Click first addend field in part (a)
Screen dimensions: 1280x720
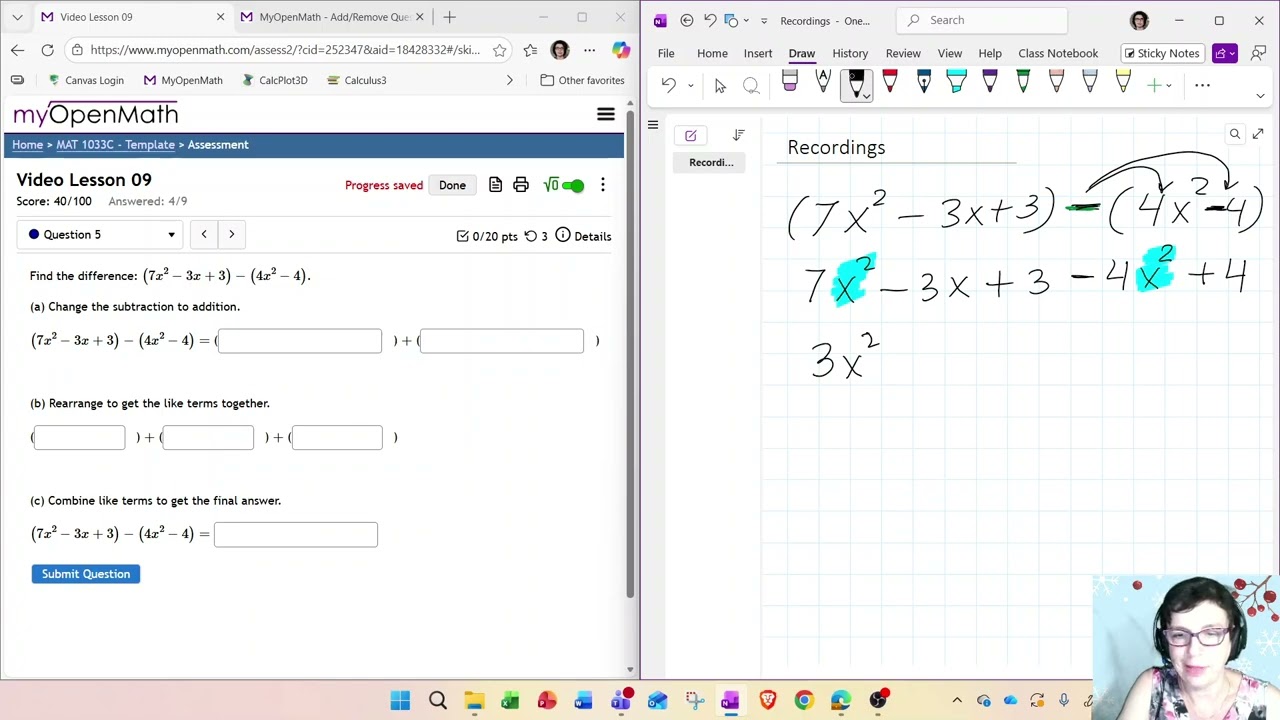point(300,341)
